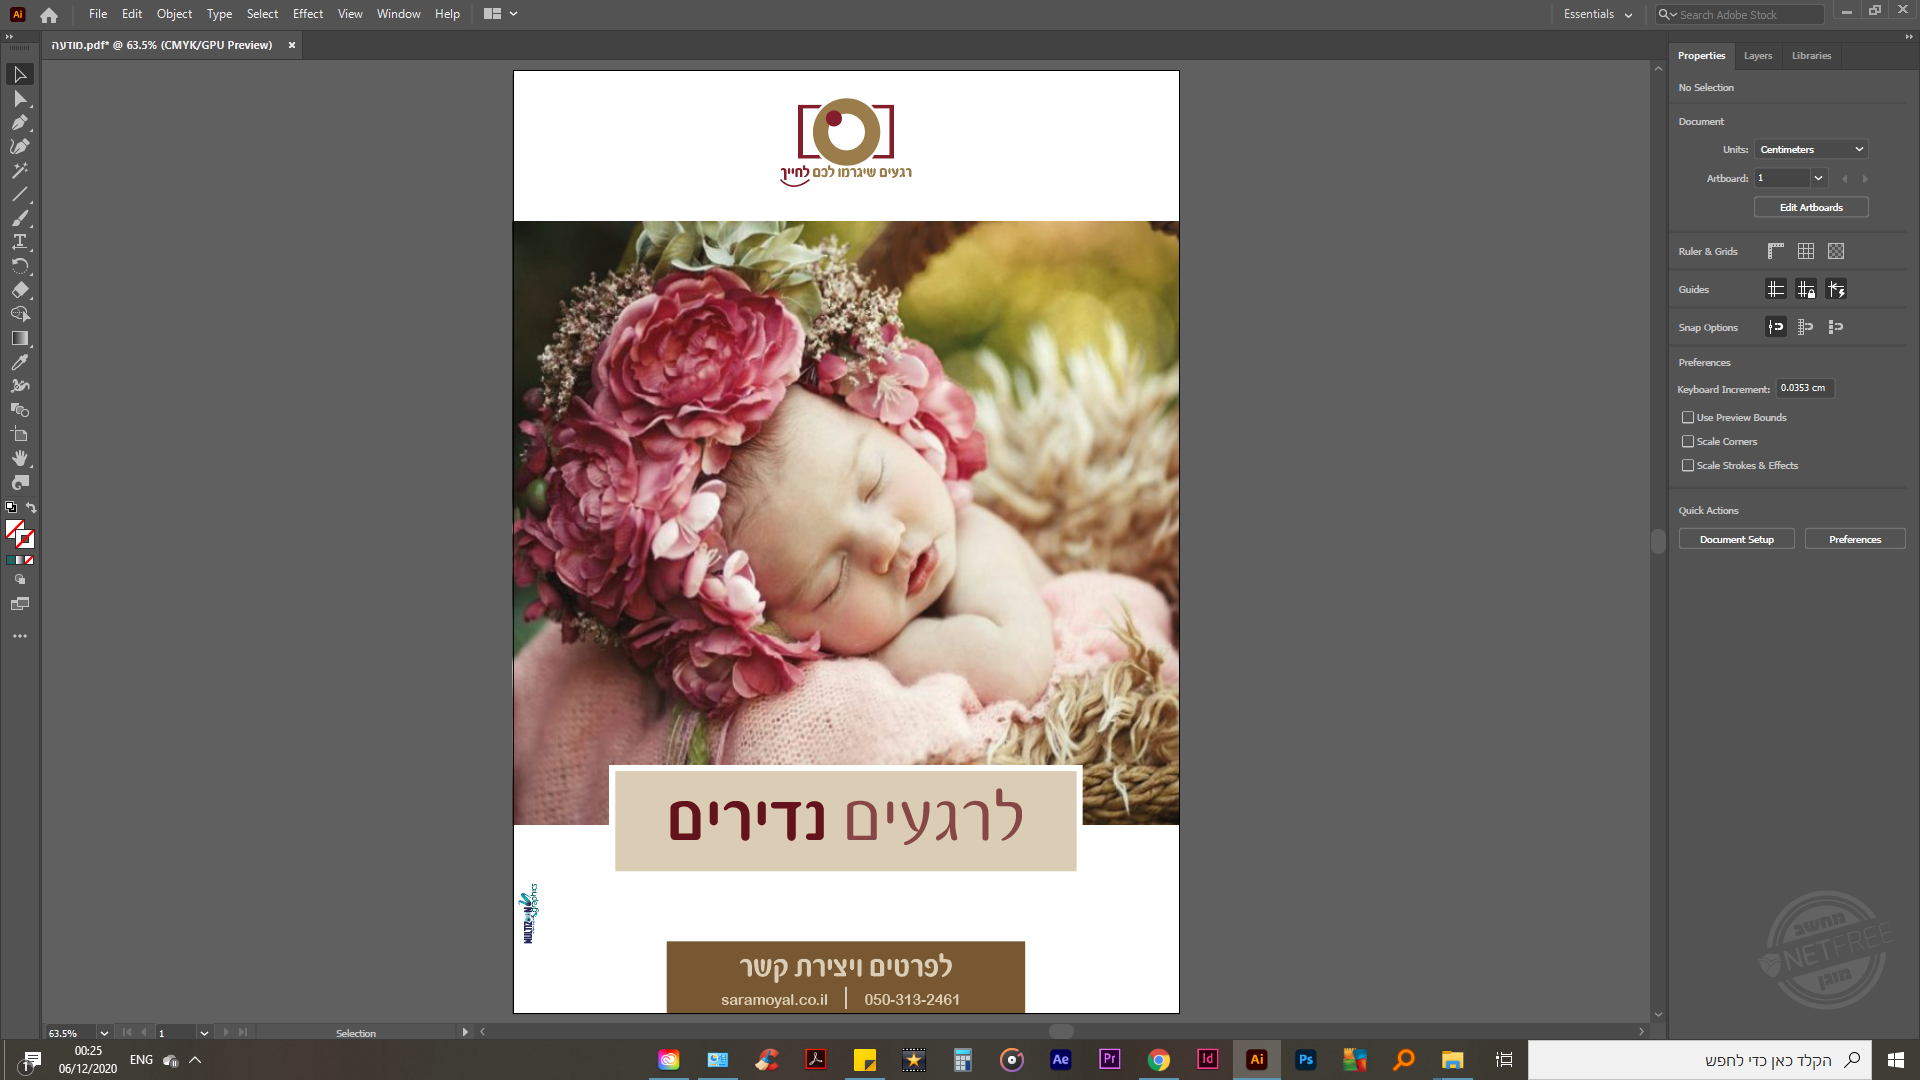Open the Units dropdown
This screenshot has width=1920, height=1080.
pos(1811,149)
